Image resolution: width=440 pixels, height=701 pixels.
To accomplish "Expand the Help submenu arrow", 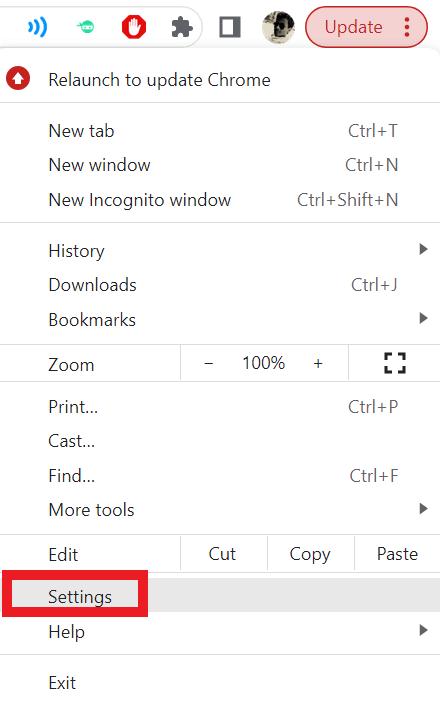I will click(x=423, y=630).
